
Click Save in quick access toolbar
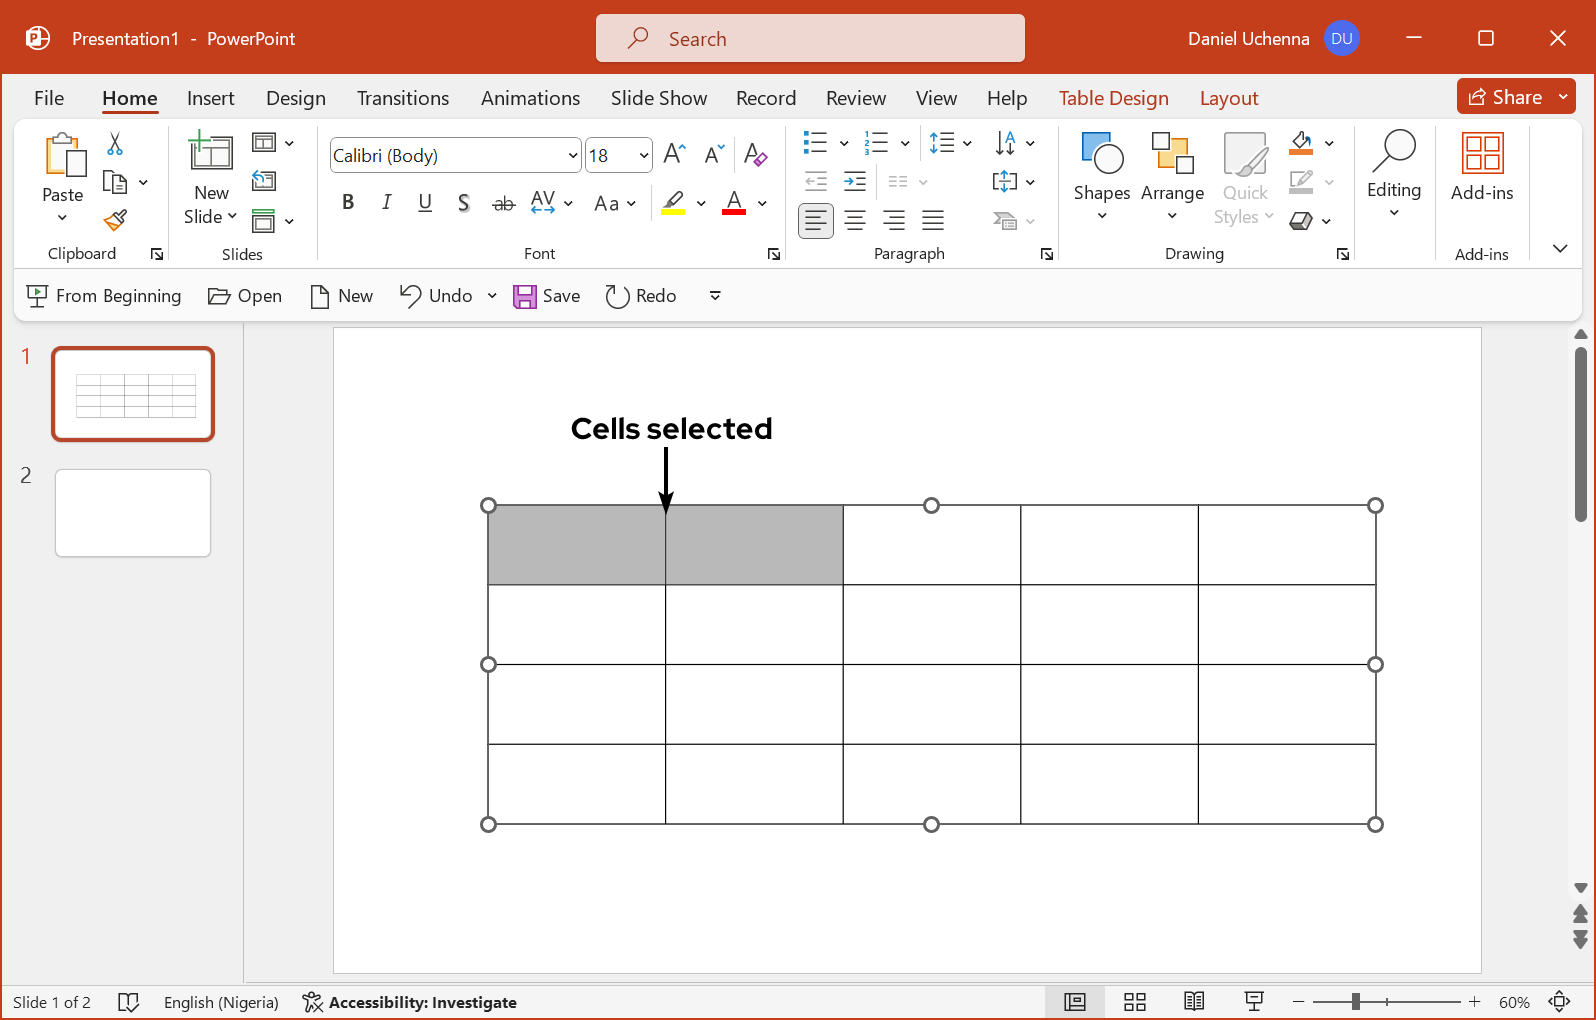point(546,296)
